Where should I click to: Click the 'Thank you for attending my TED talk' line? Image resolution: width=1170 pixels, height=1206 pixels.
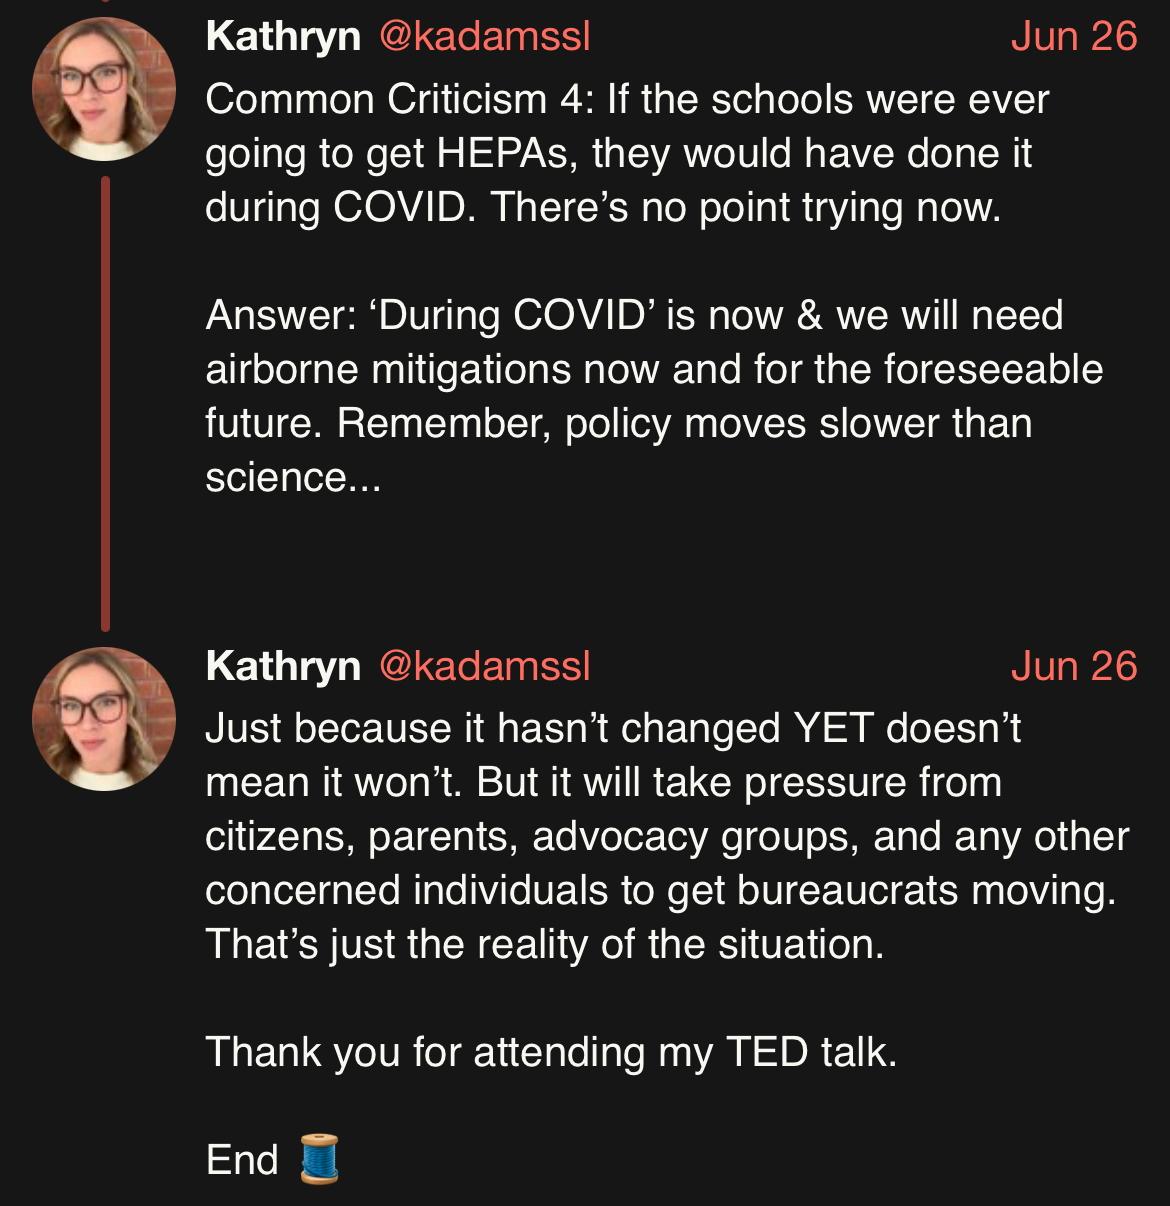(552, 1052)
